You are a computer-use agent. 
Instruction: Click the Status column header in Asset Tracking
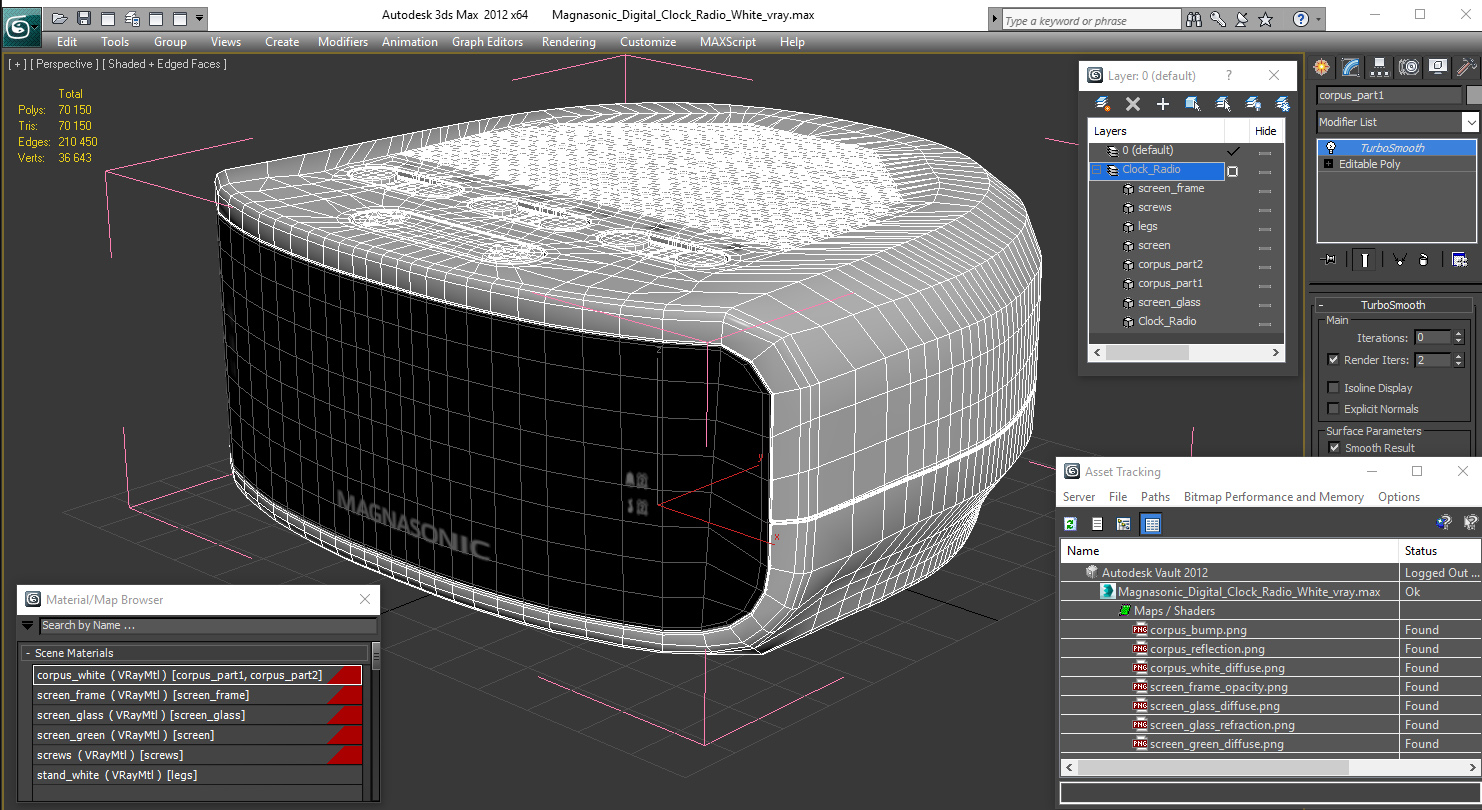click(1439, 551)
